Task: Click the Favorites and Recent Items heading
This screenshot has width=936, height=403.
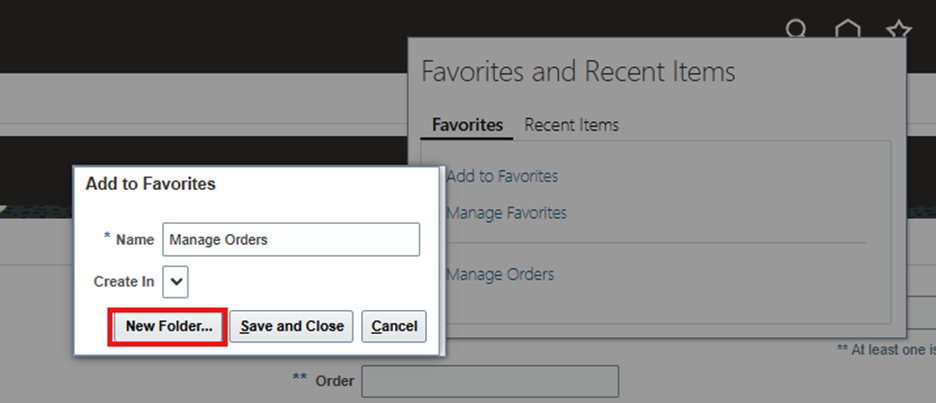Action: (578, 71)
